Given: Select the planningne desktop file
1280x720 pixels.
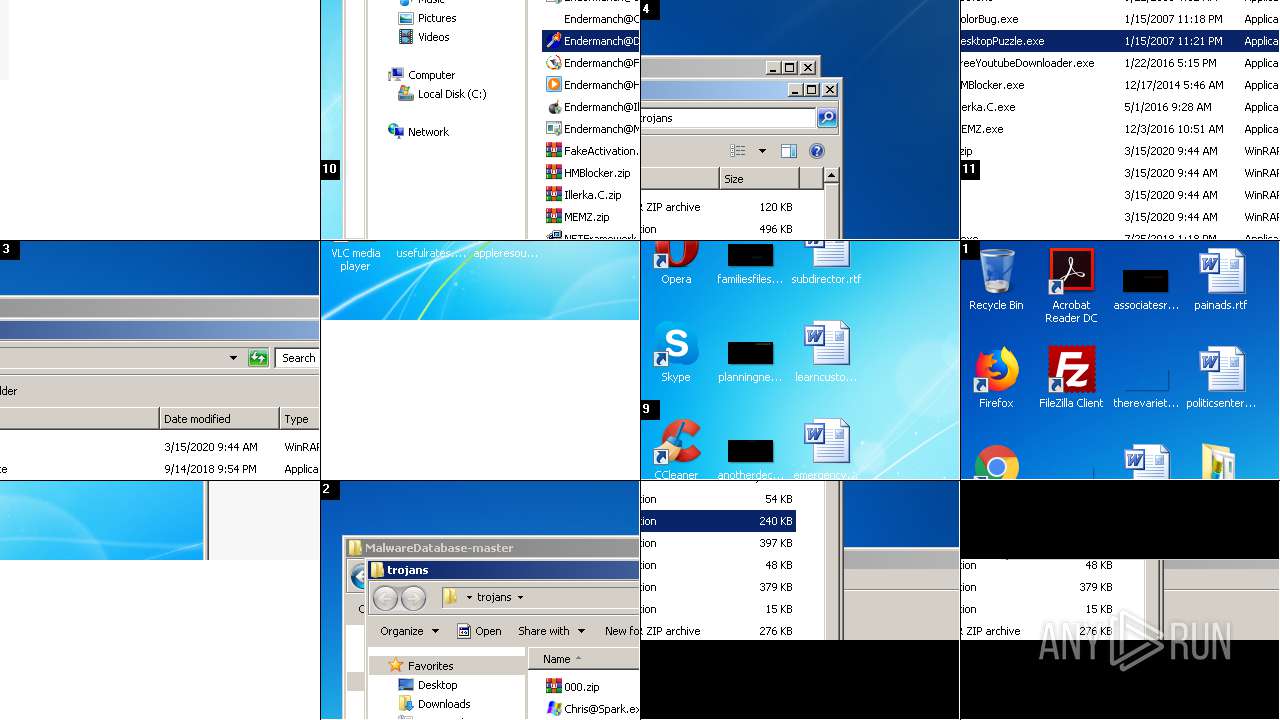Looking at the screenshot, I should point(750,362).
